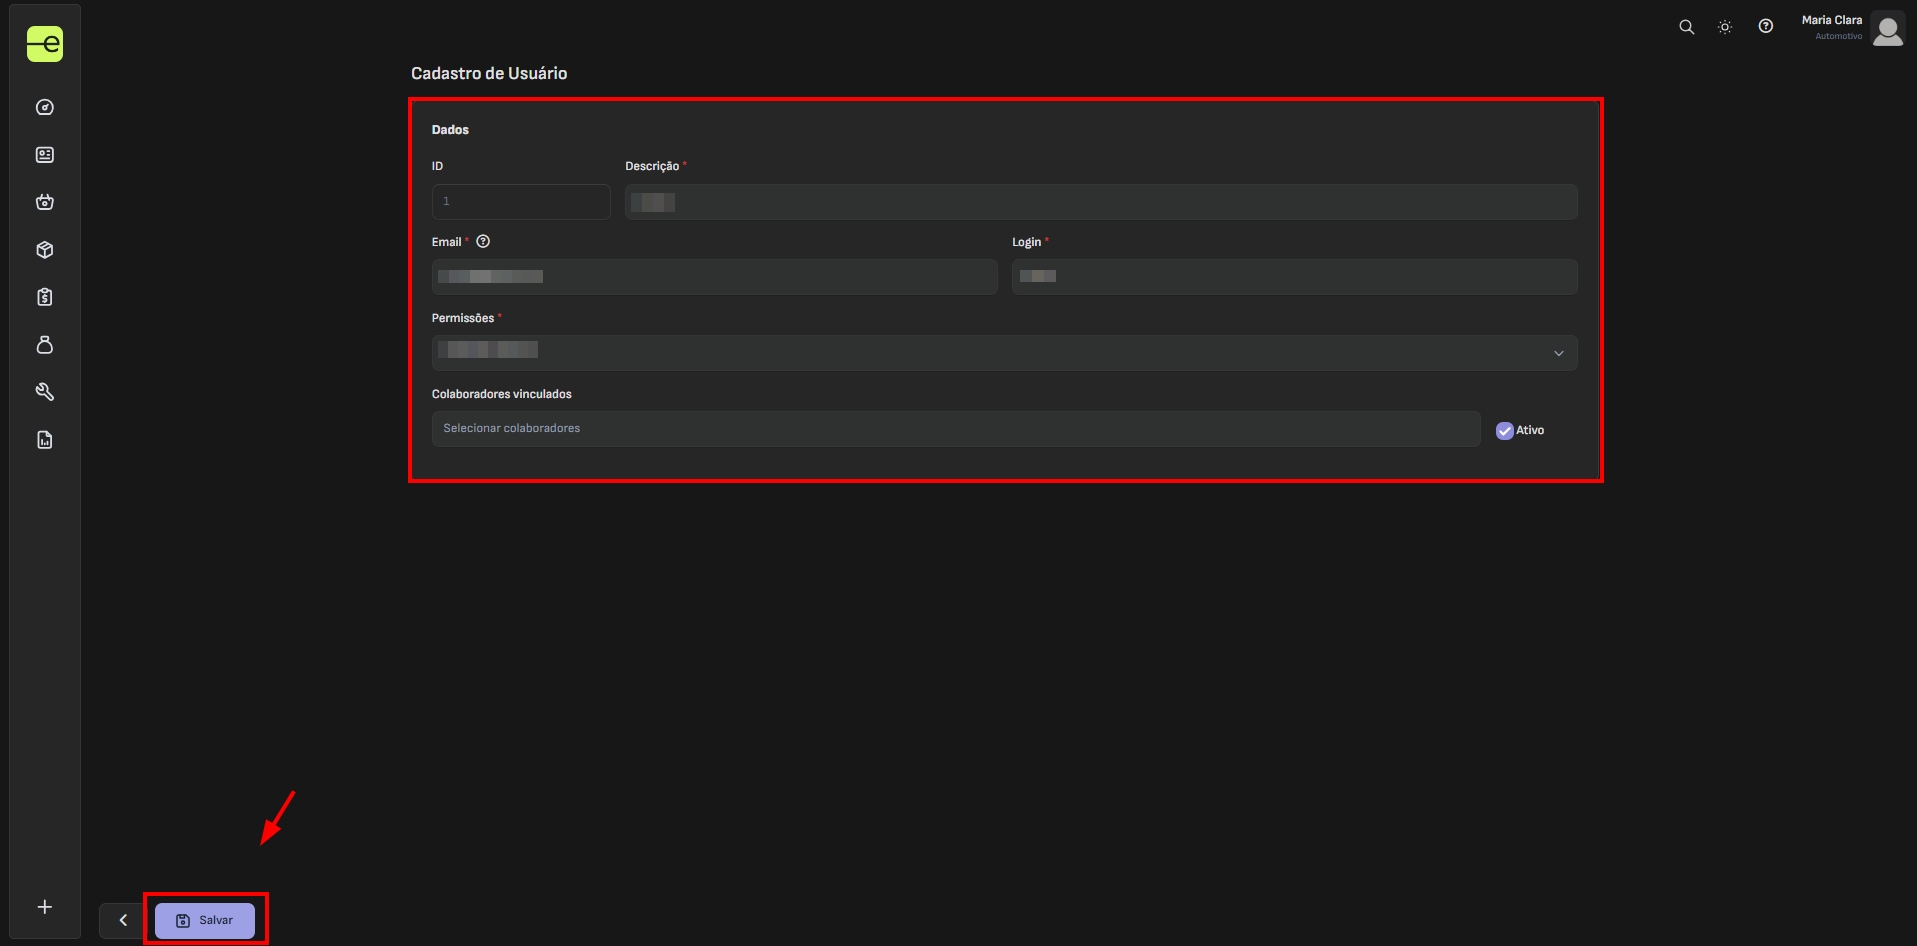Click the ID card icon in sidebar
This screenshot has height=946, width=1917.
tap(45, 155)
